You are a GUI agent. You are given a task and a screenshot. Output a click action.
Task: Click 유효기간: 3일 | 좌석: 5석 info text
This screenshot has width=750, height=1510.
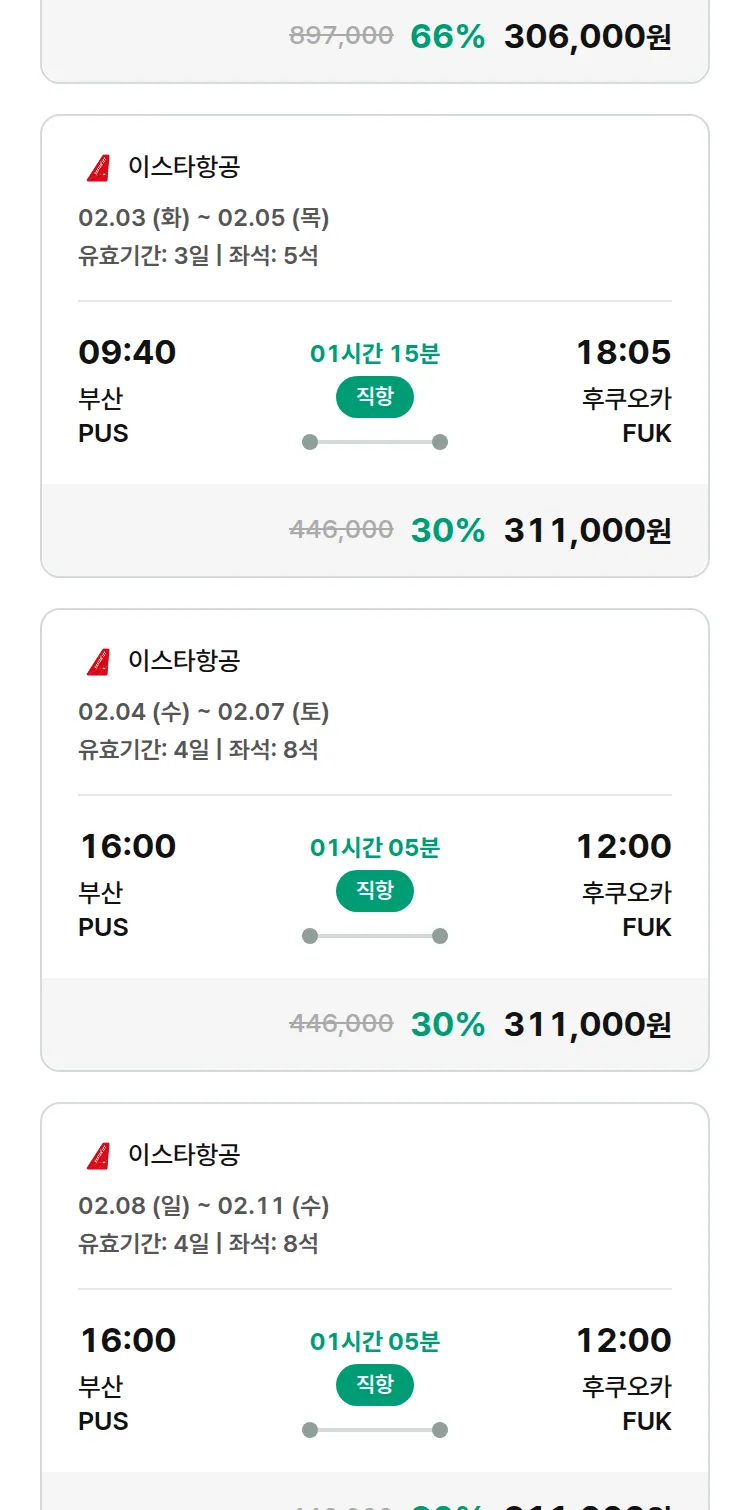coord(198,256)
